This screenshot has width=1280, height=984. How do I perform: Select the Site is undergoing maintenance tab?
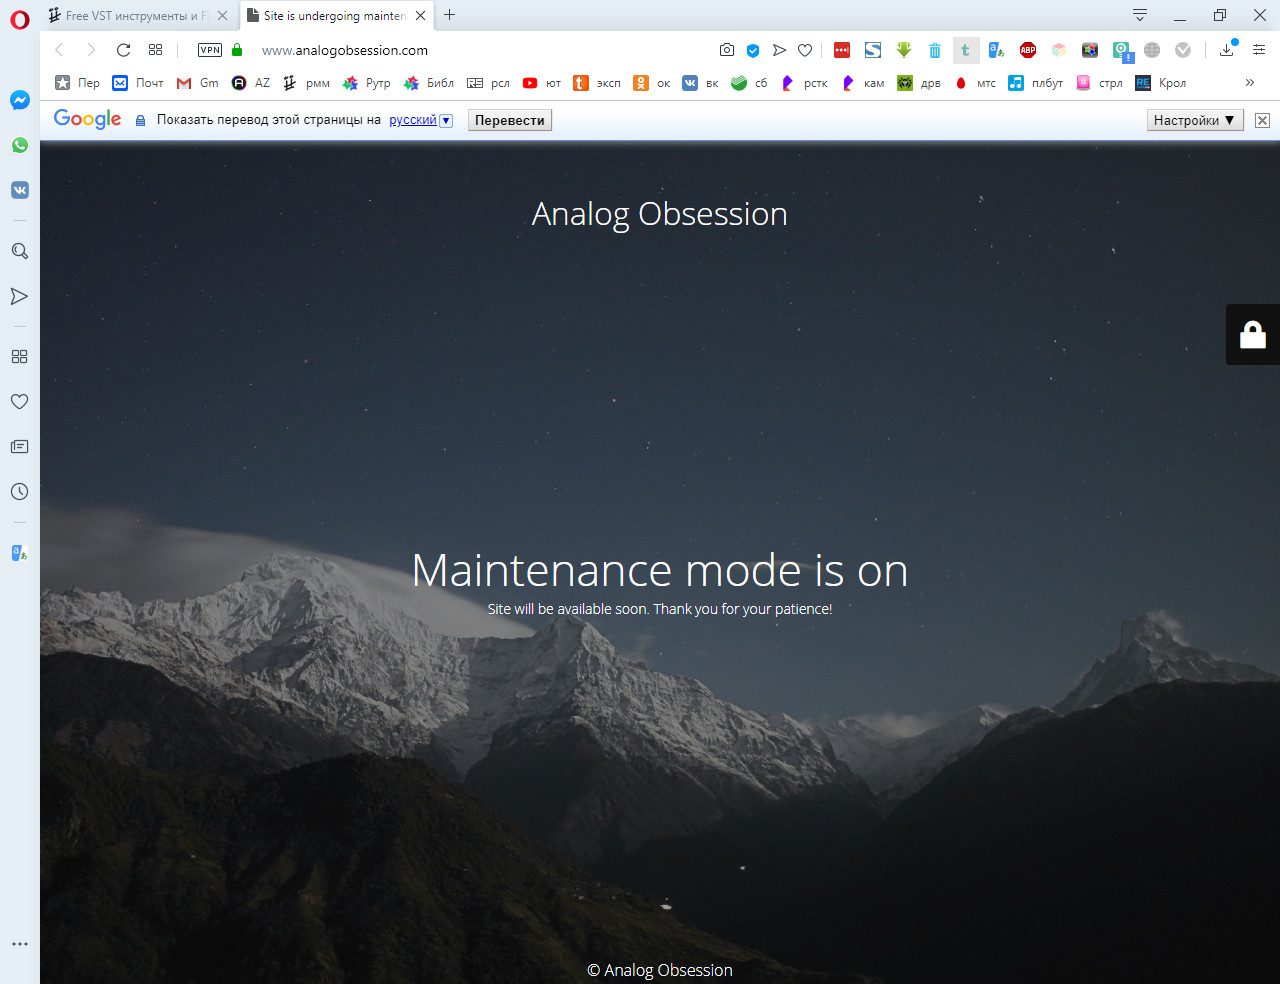pos(334,16)
